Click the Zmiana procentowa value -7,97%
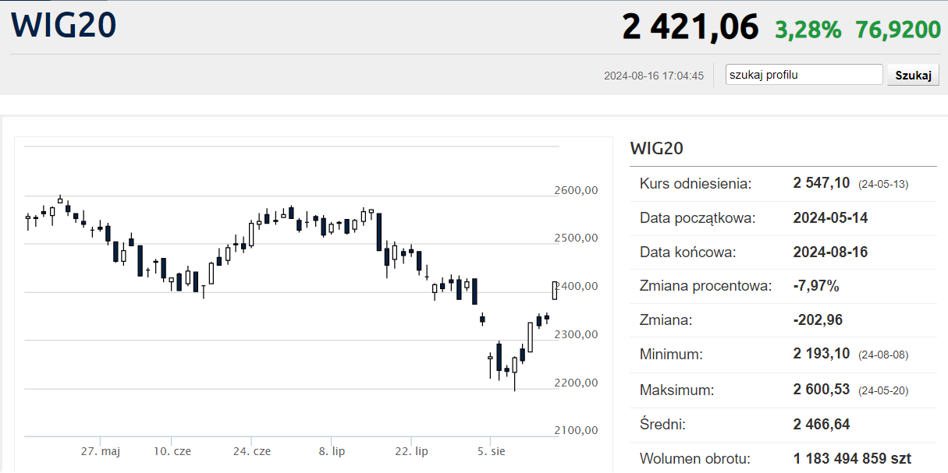The height and width of the screenshot is (473, 948). click(816, 286)
